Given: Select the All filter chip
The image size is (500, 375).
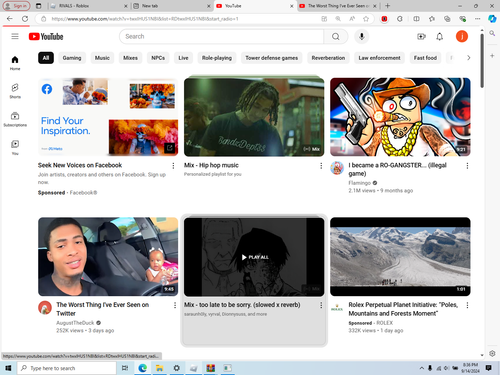Looking at the screenshot, I should click(x=46, y=58).
